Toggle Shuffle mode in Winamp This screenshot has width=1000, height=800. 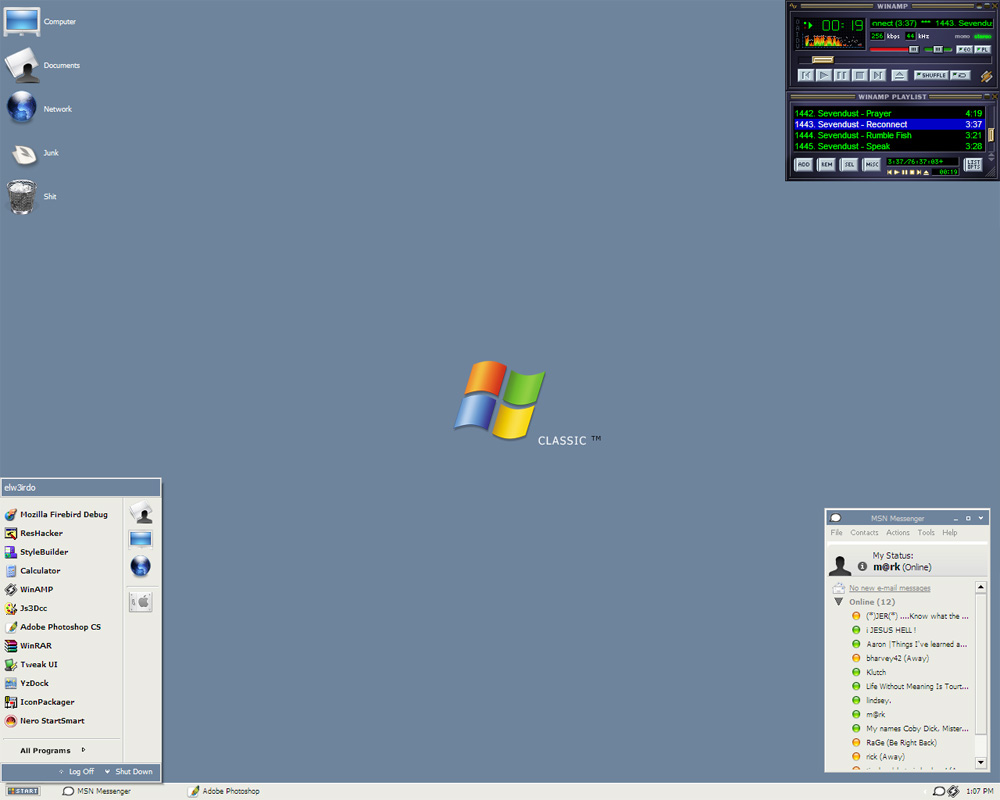pyautogui.click(x=931, y=75)
